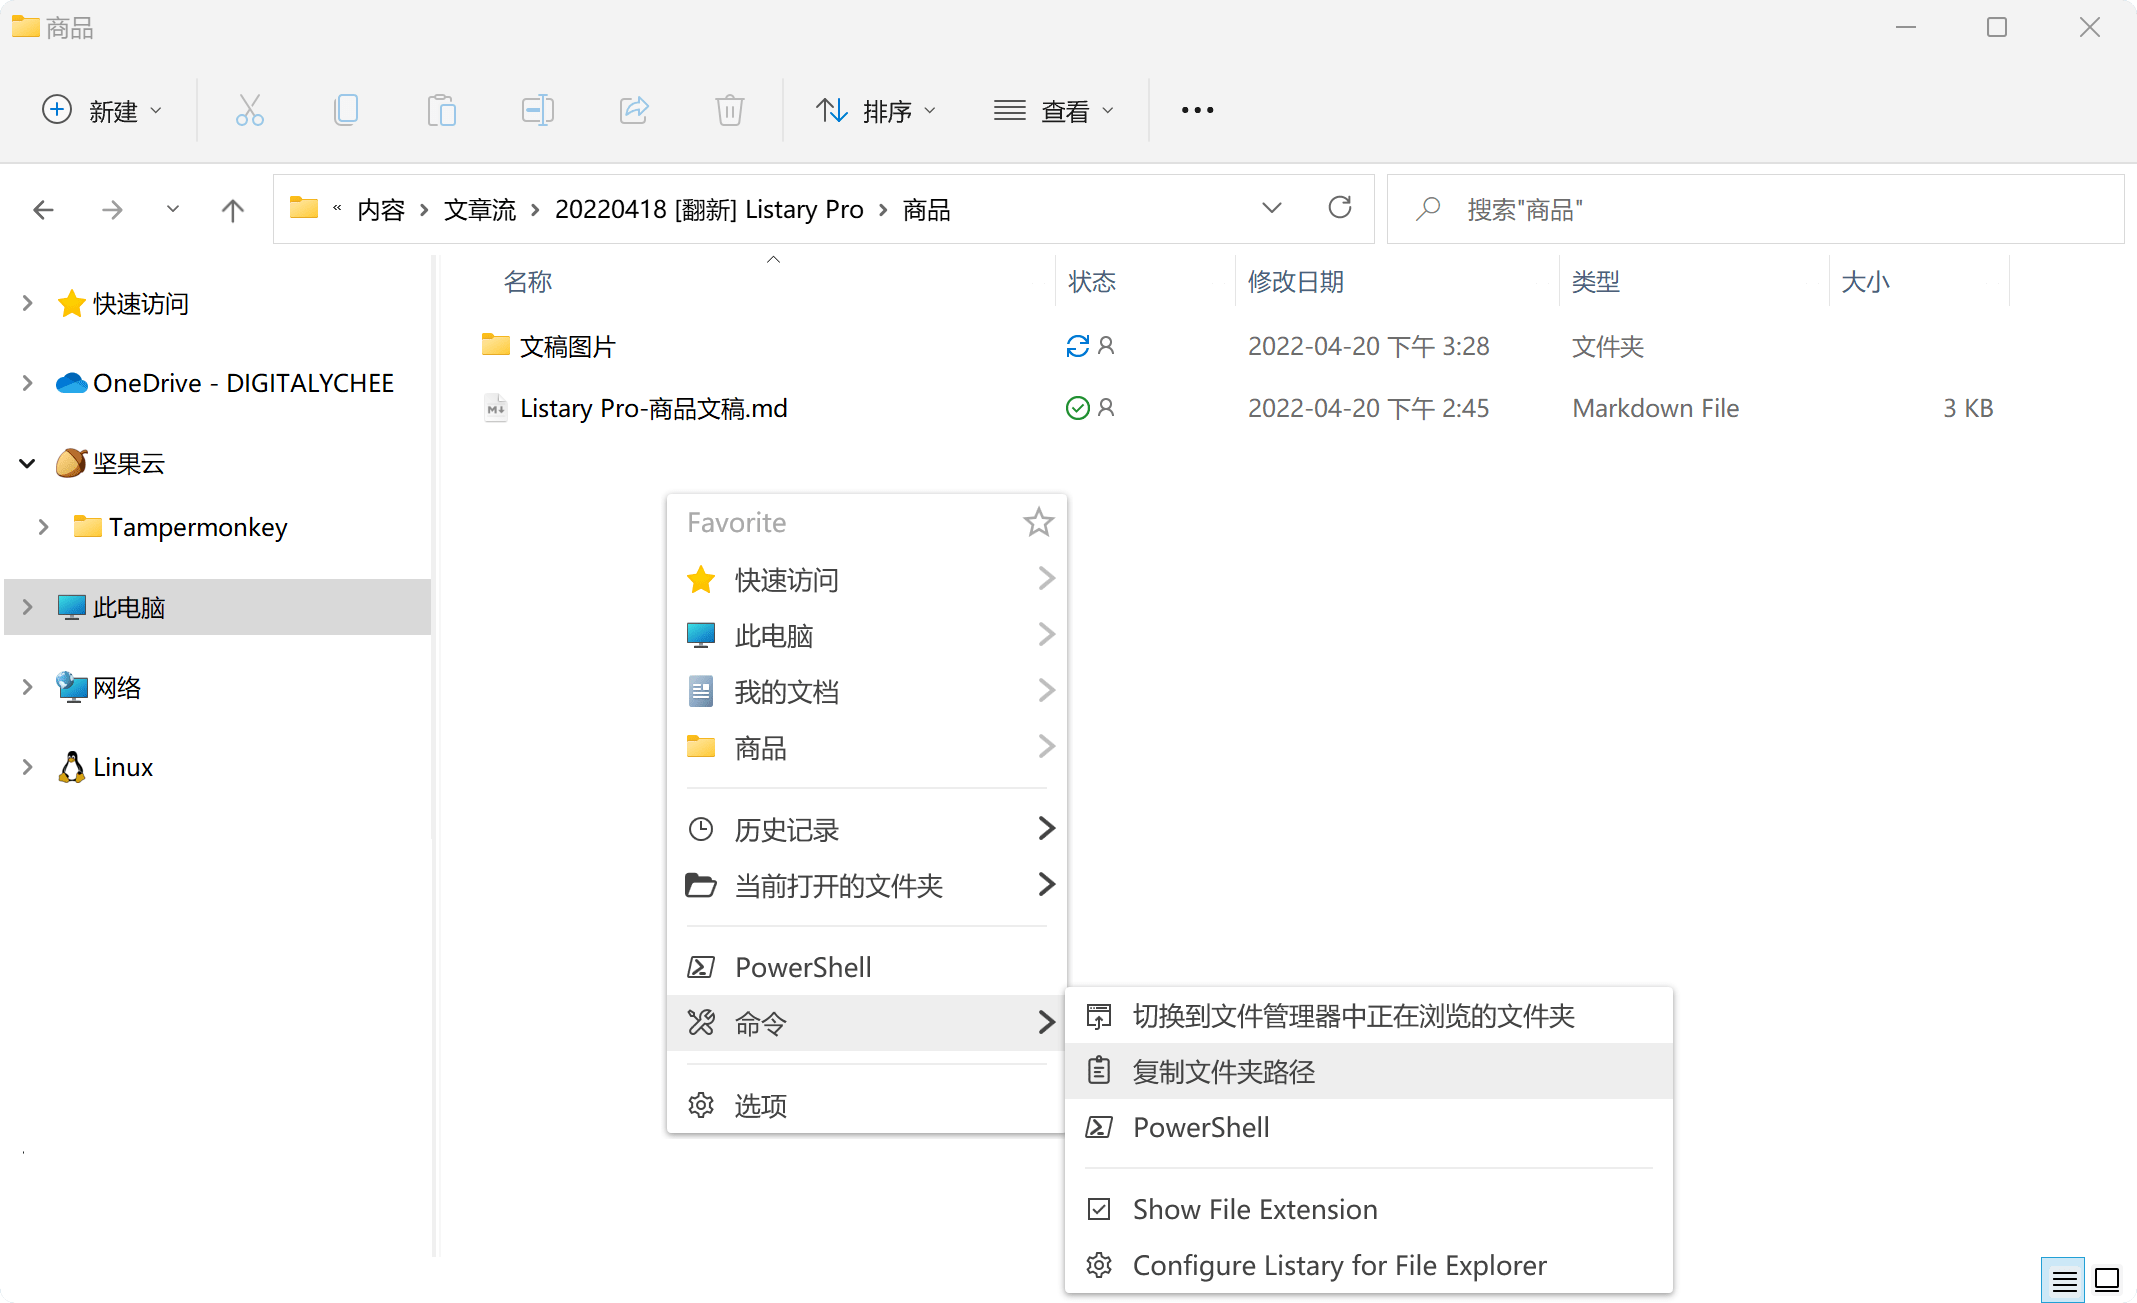
Task: Select the Rename icon on the toolbar
Action: pyautogui.click(x=537, y=110)
